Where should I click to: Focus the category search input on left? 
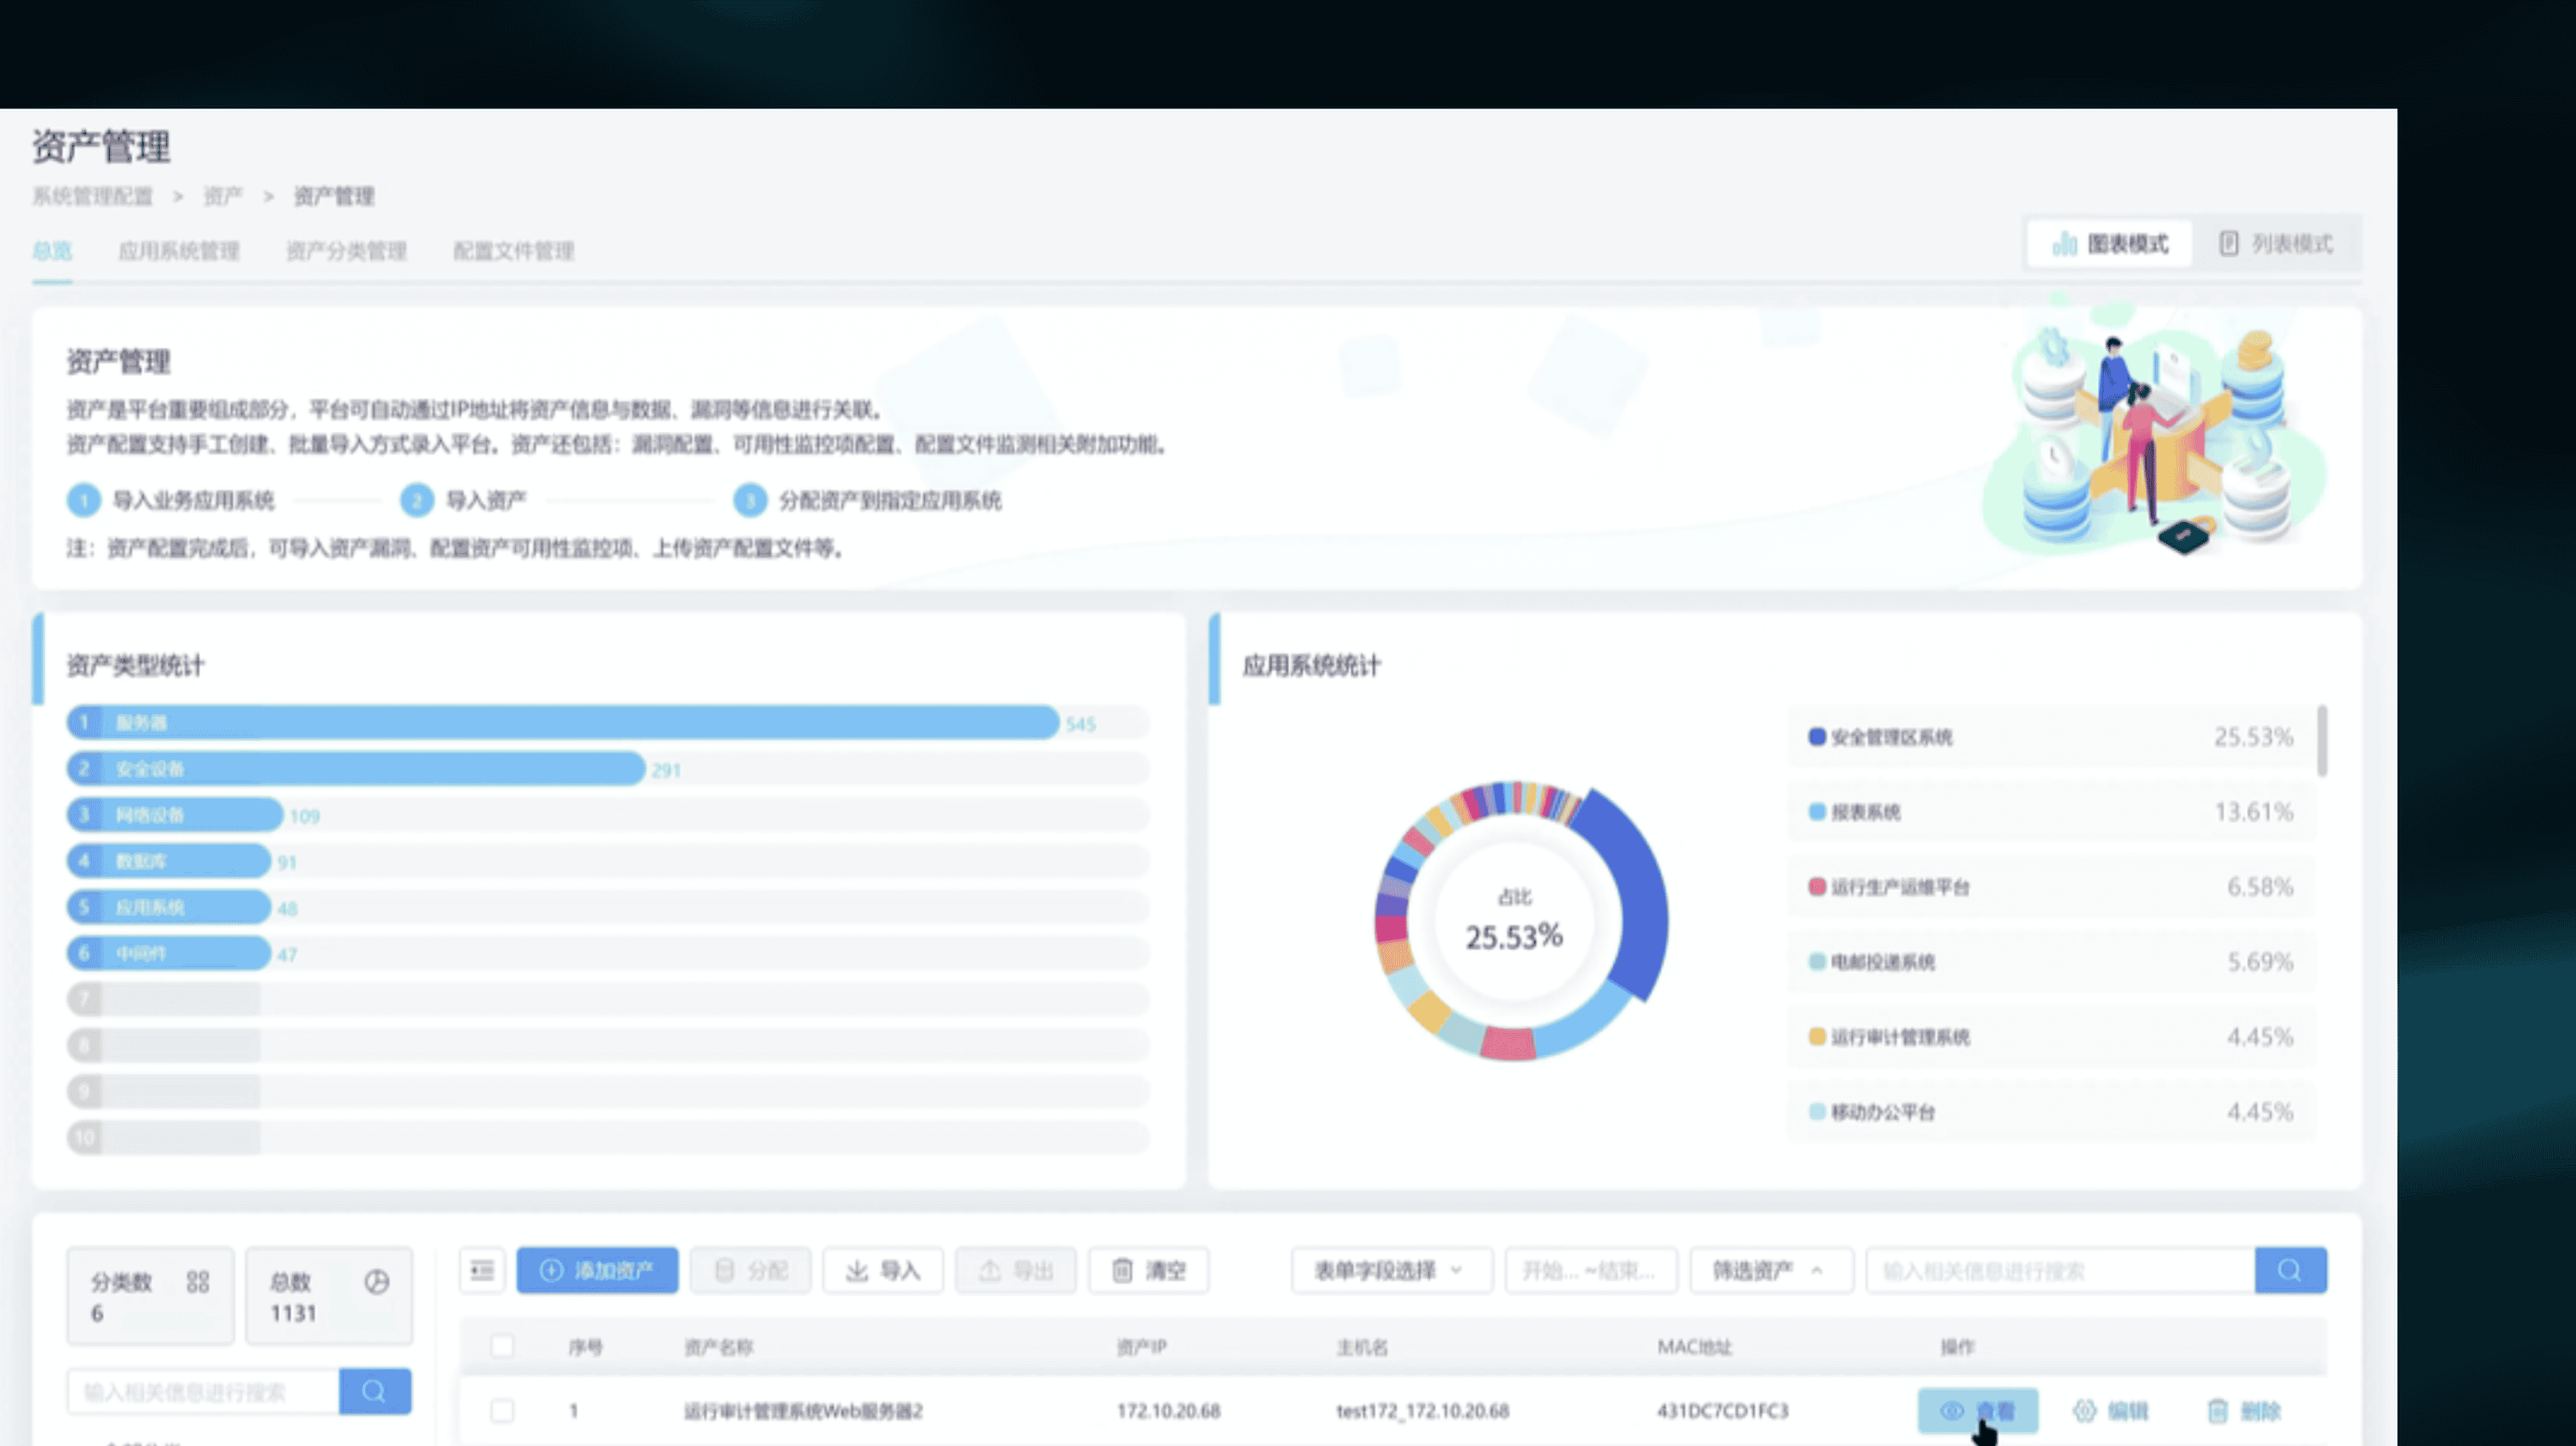click(203, 1391)
